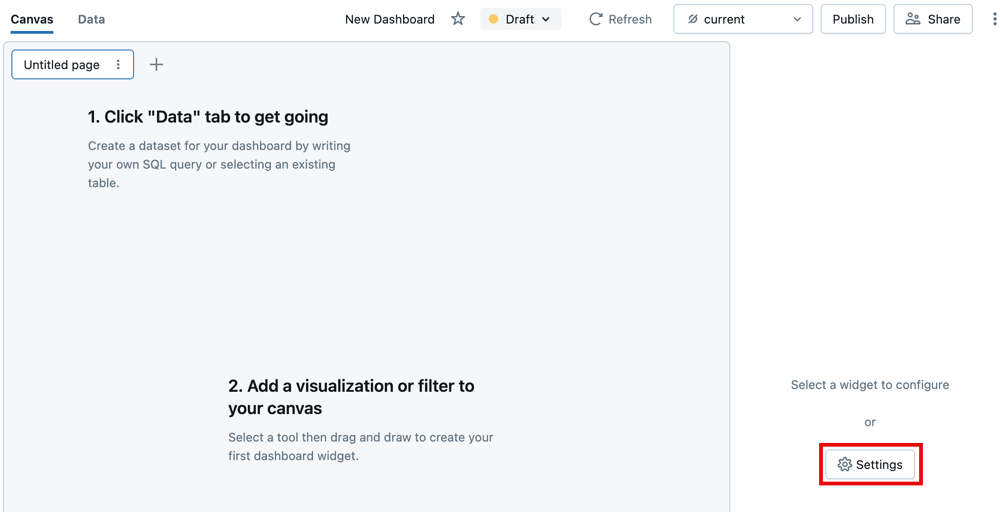This screenshot has height=512, width=1000.
Task: Click the heading '1. Click "Data" tab to get going'
Action: 208,117
